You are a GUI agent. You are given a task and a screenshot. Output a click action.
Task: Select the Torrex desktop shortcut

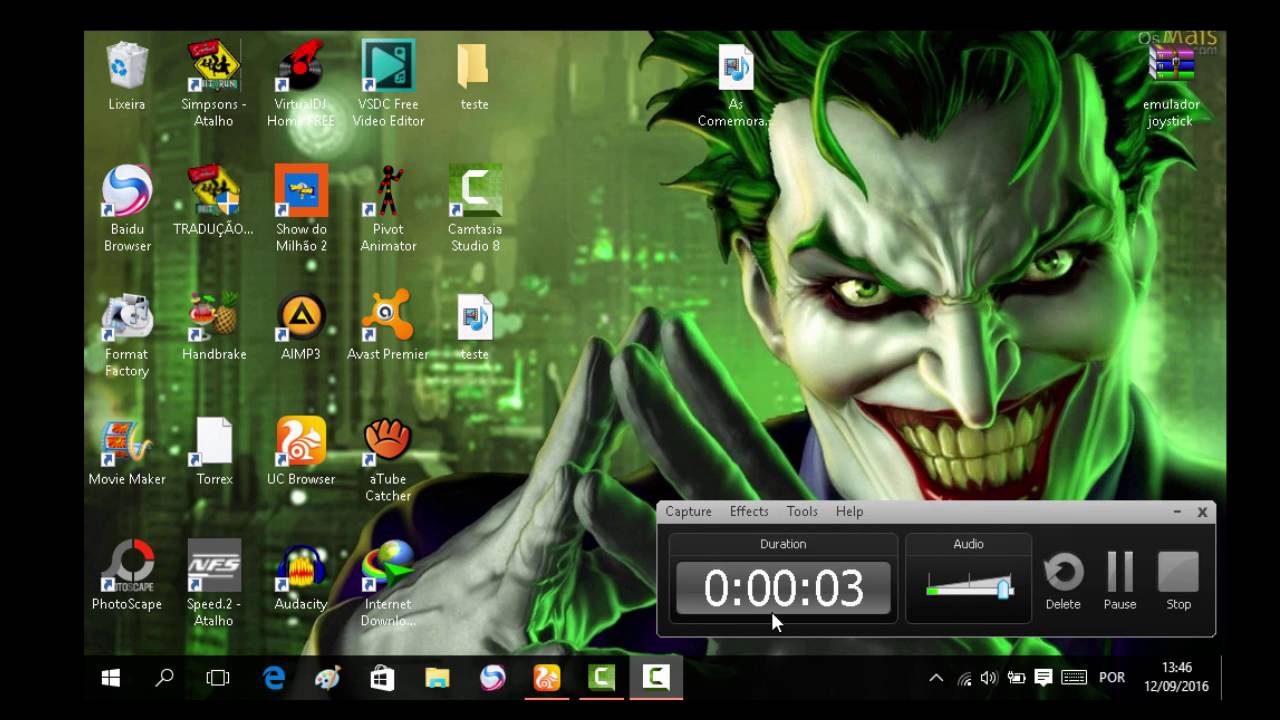click(x=214, y=451)
